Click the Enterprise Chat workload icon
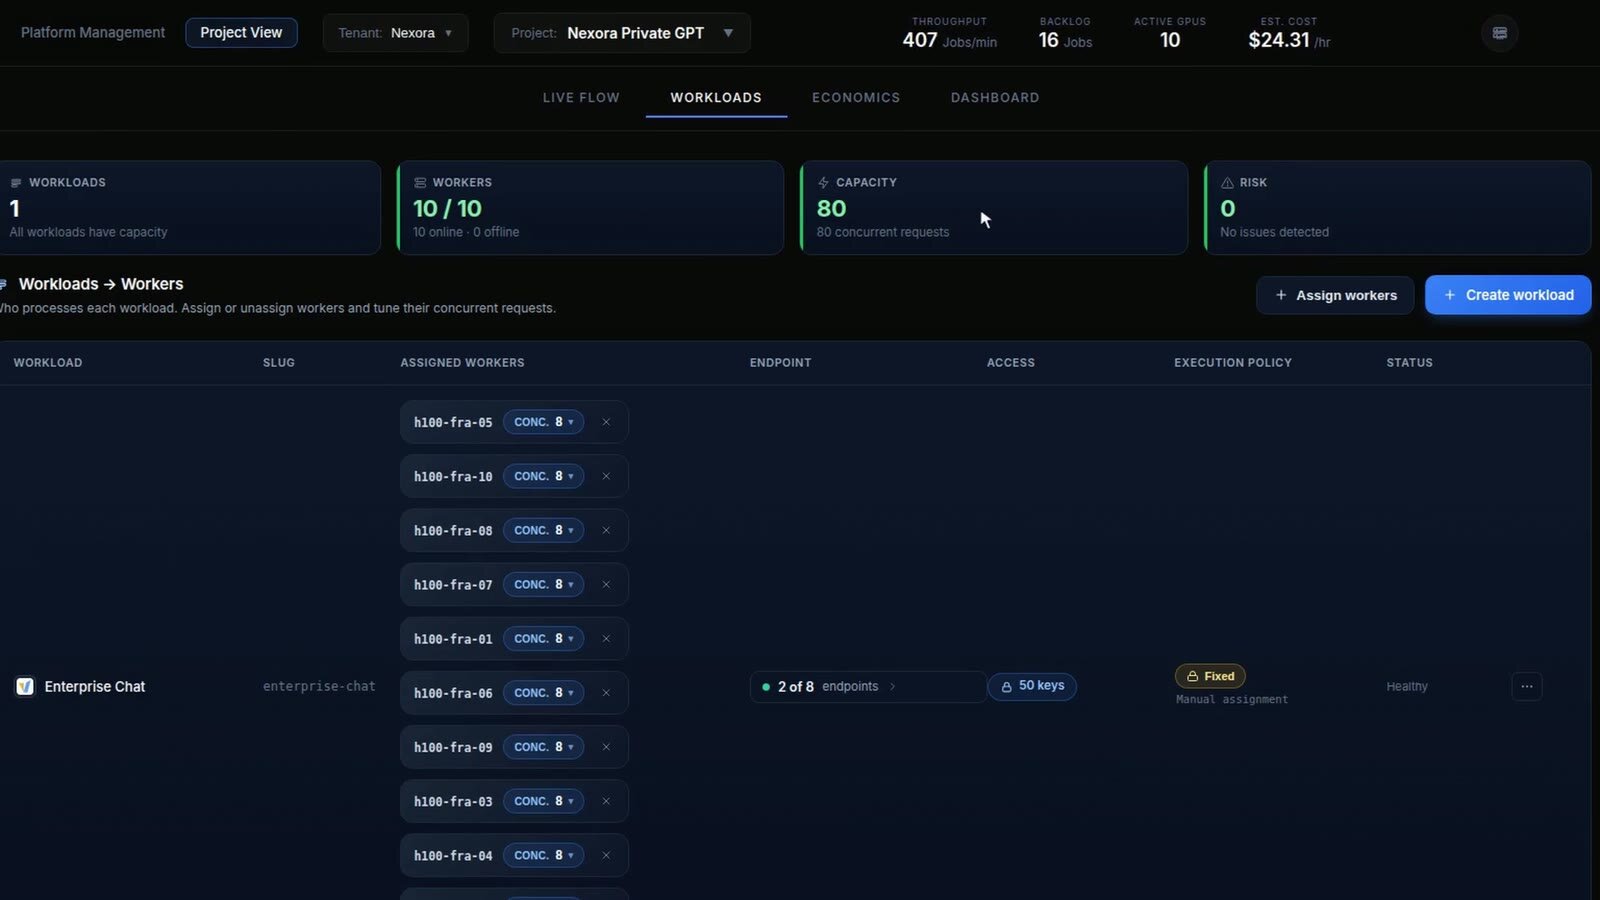The height and width of the screenshot is (900, 1600). pyautogui.click(x=25, y=686)
